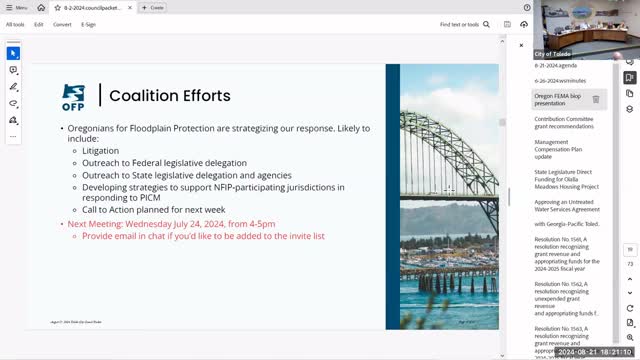Screen dimensions: 640x360
Task: Open the All tools menu
Action: (15, 24)
